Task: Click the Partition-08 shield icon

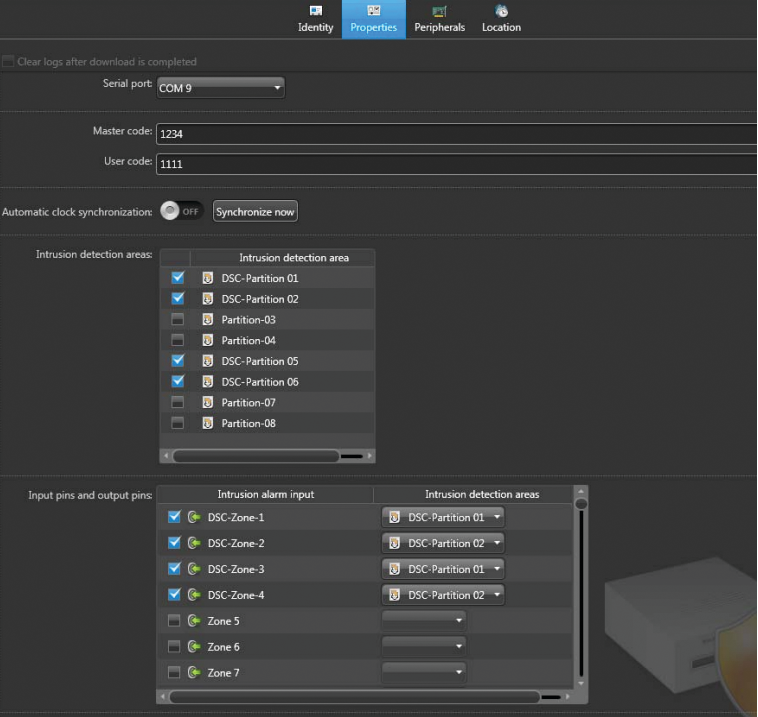Action: point(208,424)
